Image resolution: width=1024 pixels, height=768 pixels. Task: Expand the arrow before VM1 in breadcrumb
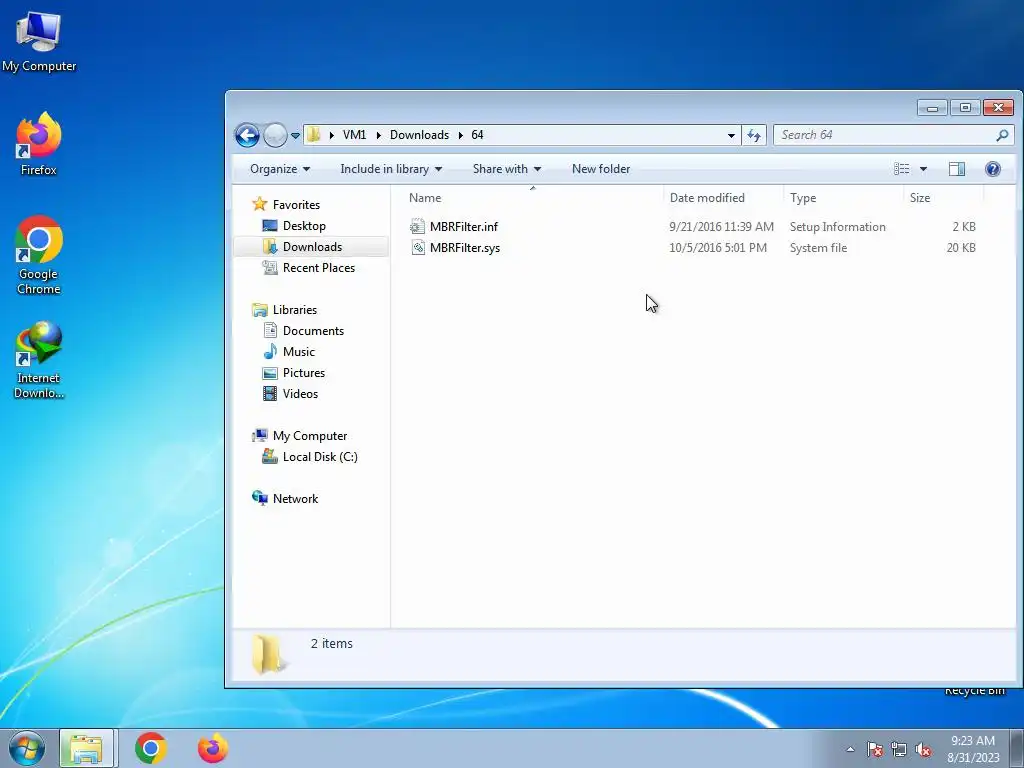click(332, 135)
